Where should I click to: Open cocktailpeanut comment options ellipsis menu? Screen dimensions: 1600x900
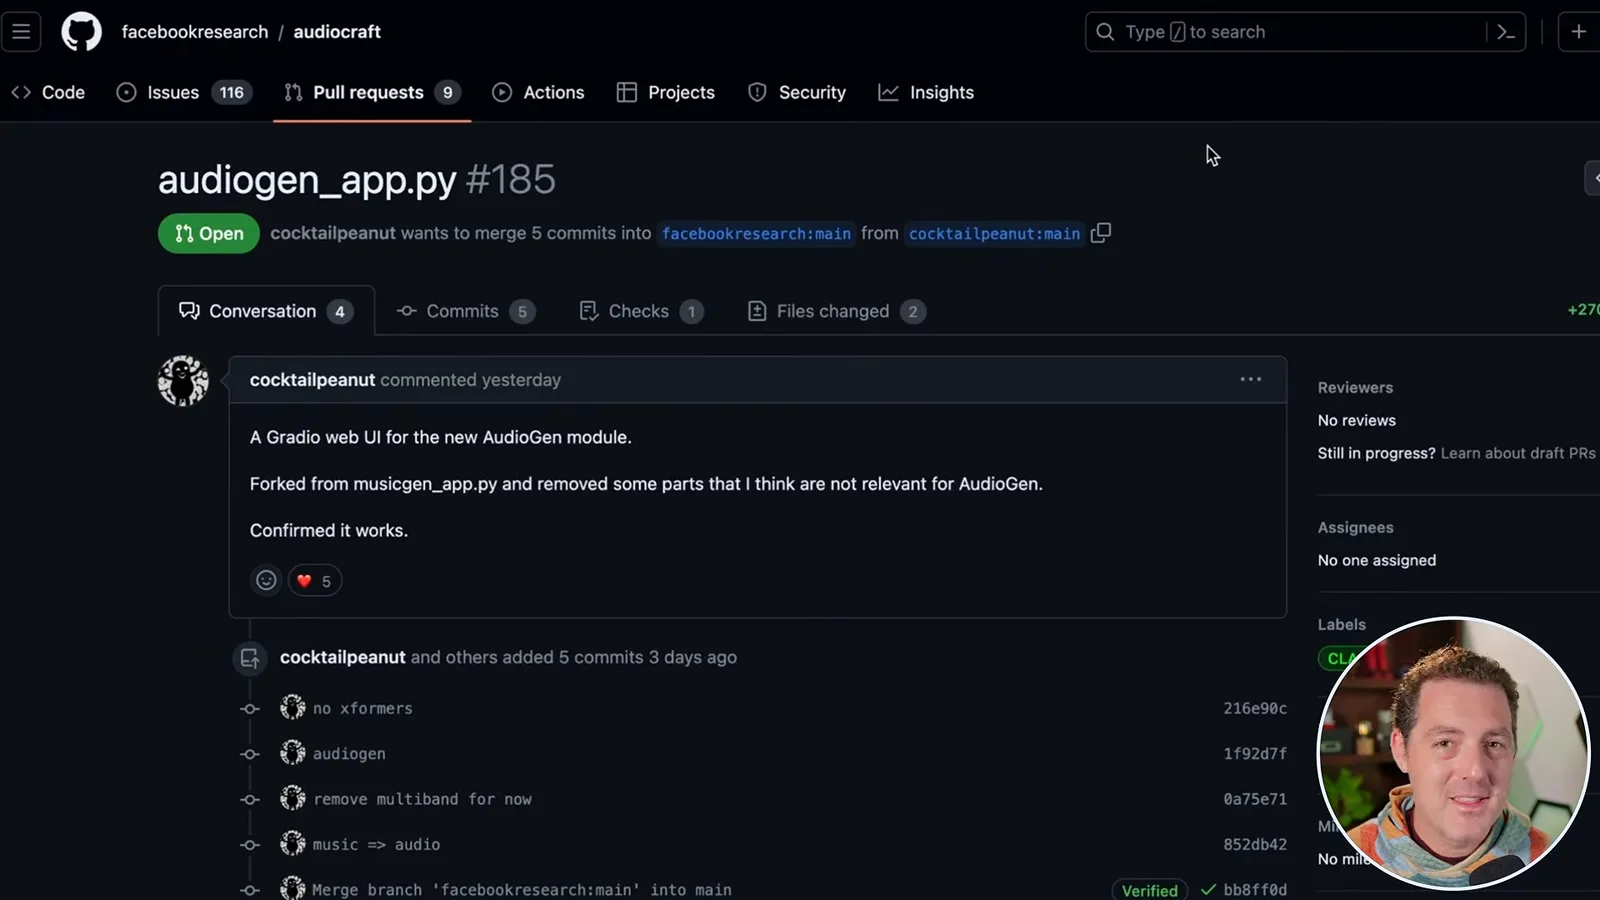(x=1251, y=379)
